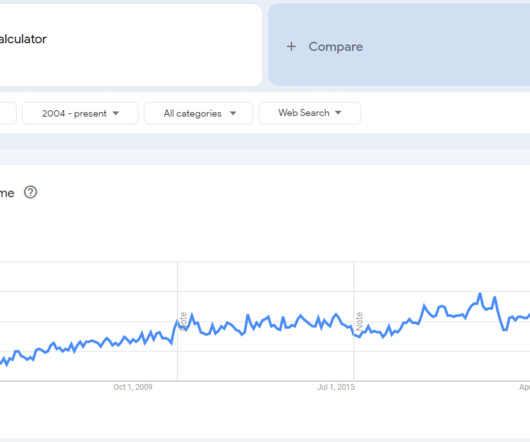Open the Web Search type dropdown
530x442 pixels.
pyautogui.click(x=310, y=113)
